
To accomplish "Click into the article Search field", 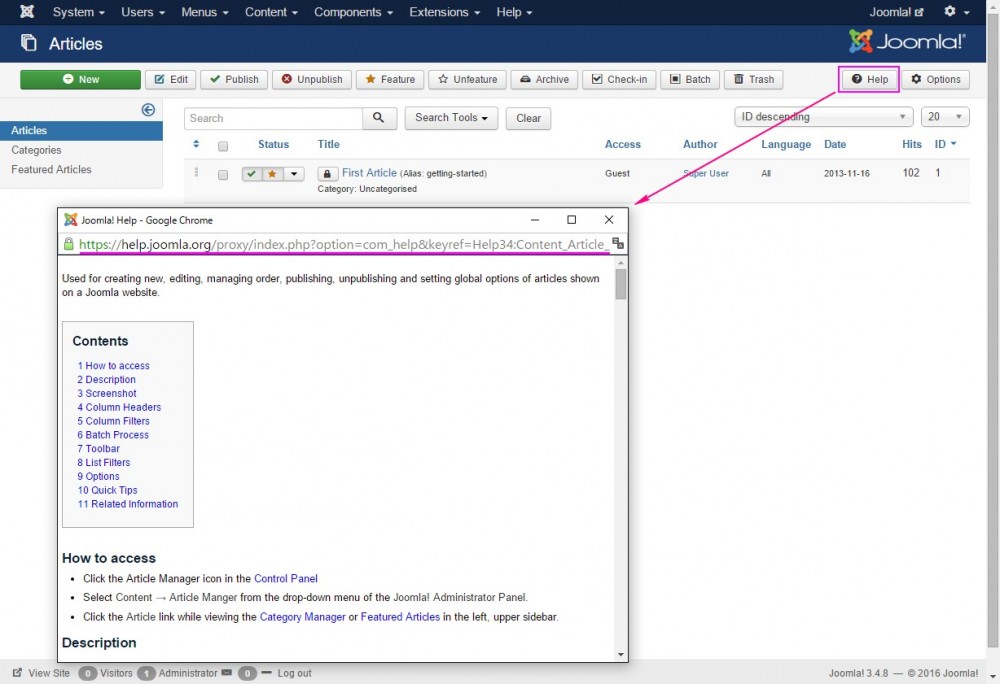I will [x=272, y=118].
